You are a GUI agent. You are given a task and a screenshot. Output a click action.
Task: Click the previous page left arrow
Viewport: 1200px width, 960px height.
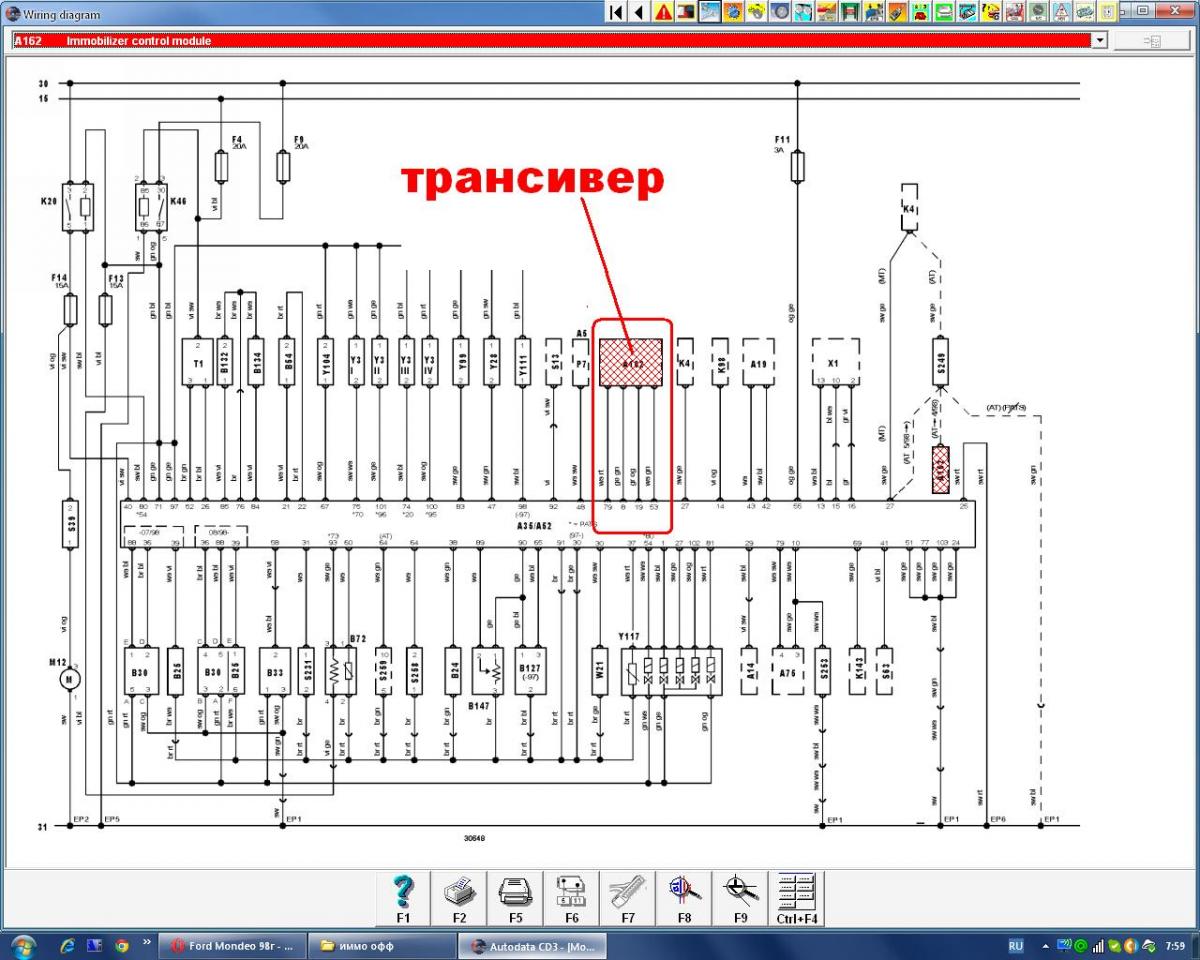[639, 12]
